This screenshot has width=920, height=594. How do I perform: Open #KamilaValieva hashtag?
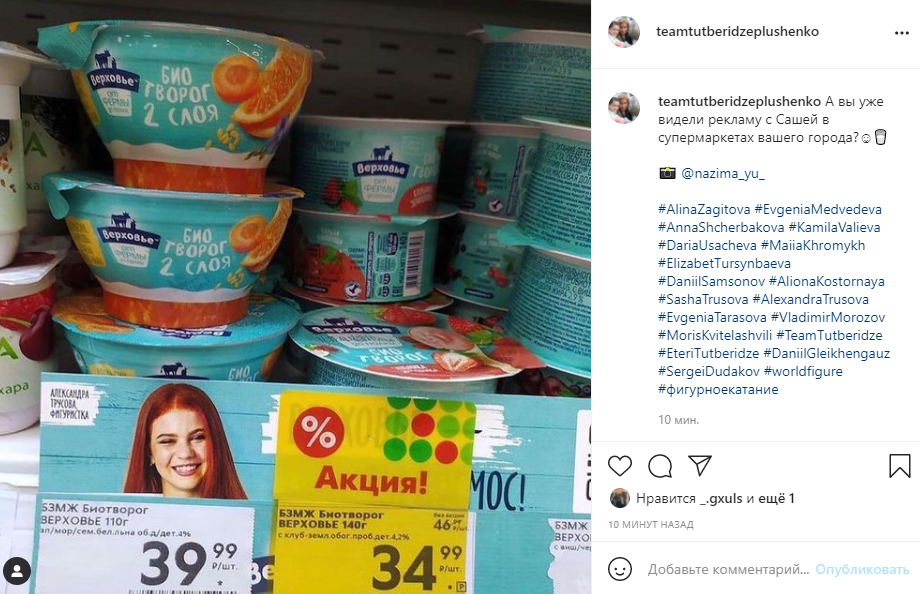[x=834, y=228]
